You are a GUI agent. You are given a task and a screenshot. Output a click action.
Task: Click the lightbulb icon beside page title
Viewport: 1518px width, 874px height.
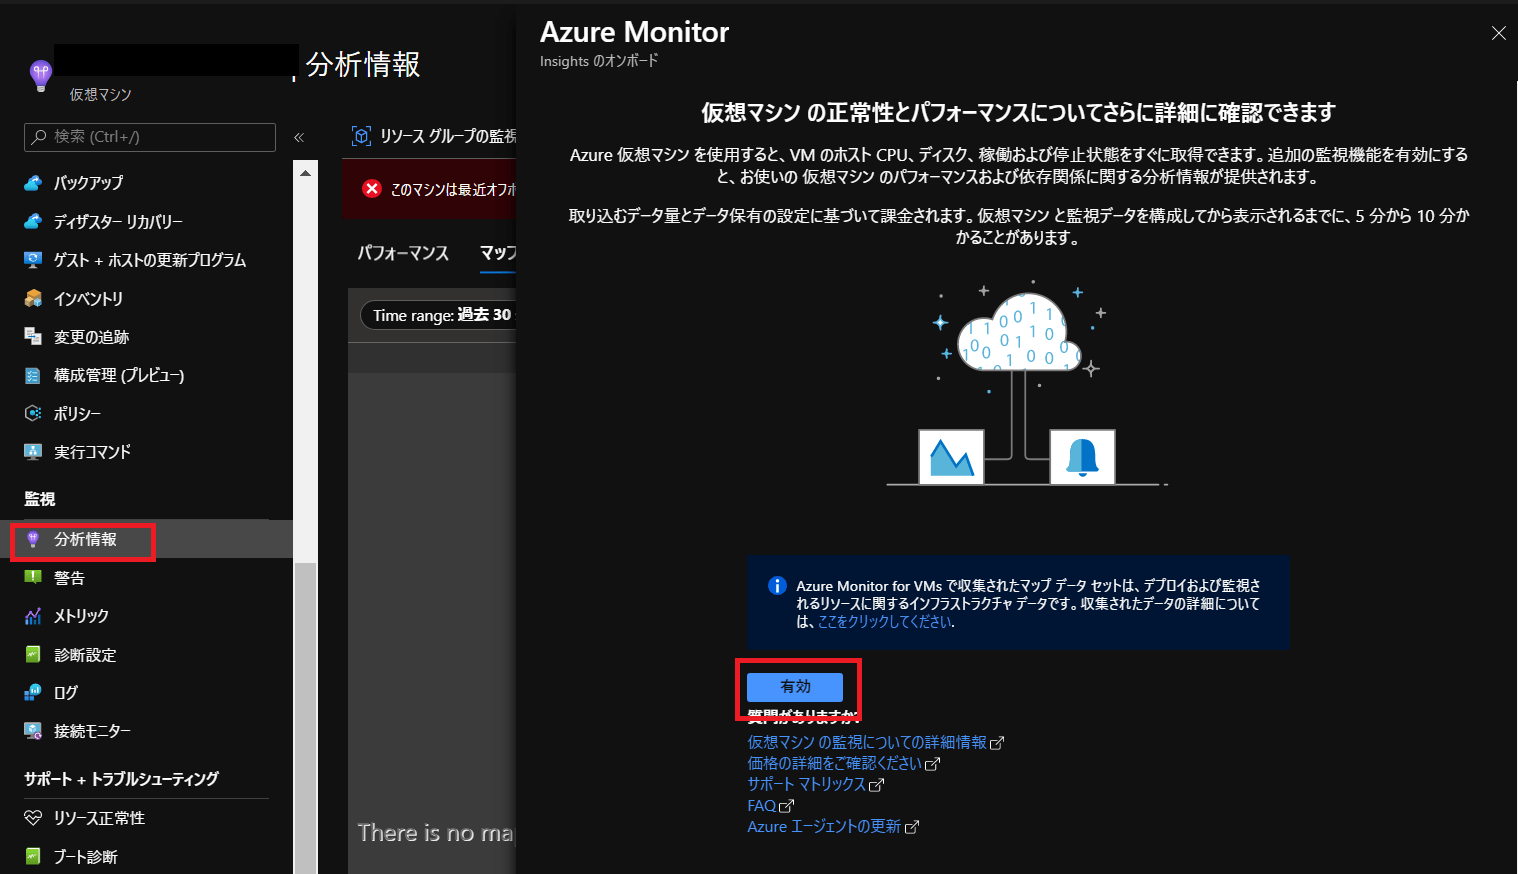tap(40, 74)
